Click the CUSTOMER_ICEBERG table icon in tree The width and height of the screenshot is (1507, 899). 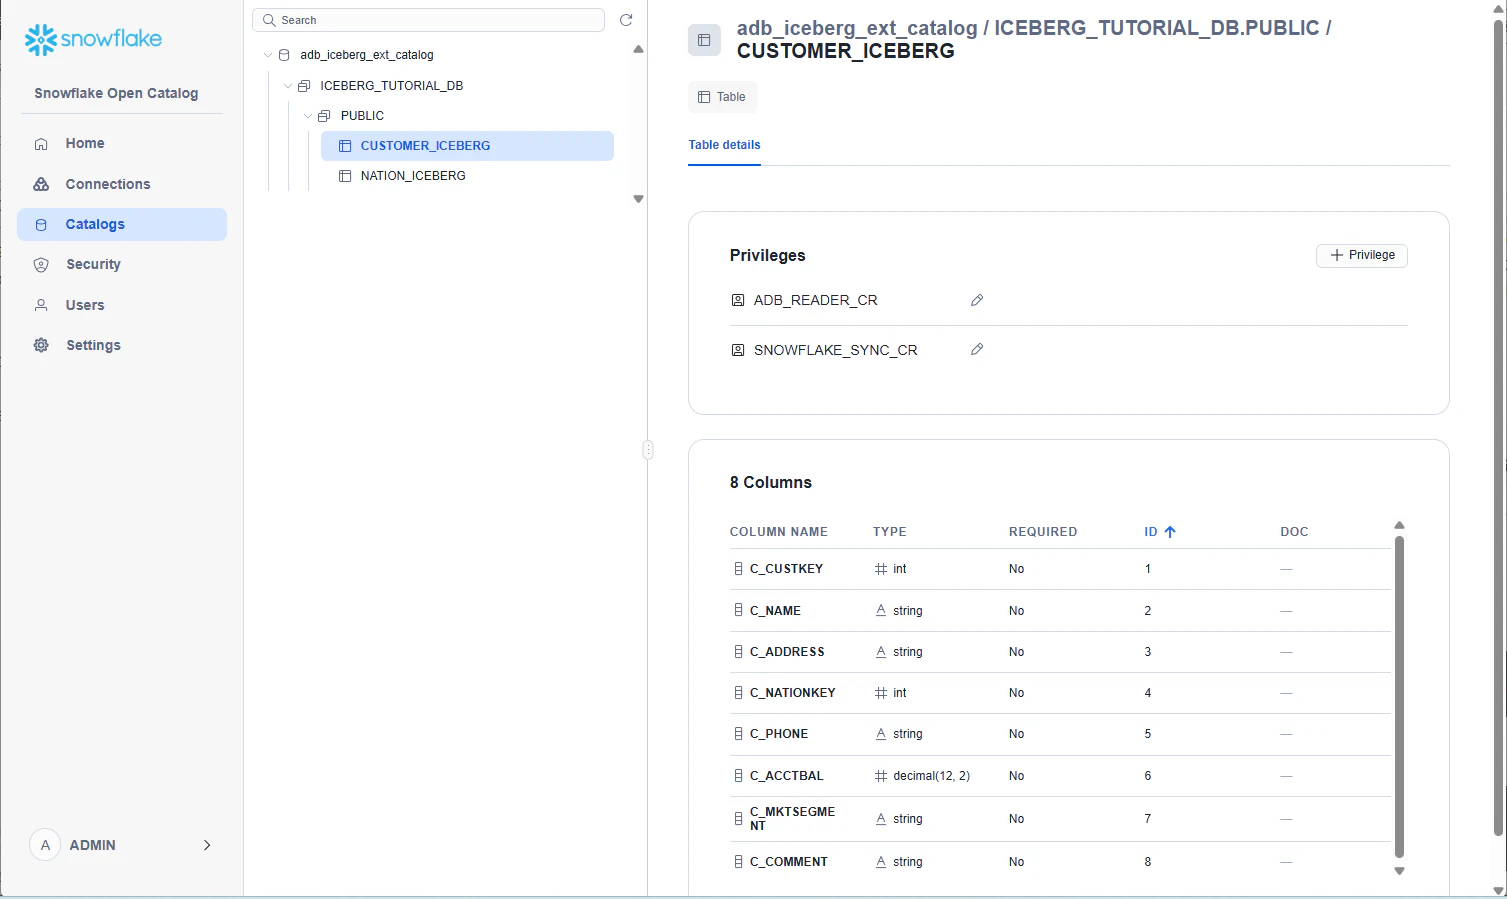[x=345, y=146]
